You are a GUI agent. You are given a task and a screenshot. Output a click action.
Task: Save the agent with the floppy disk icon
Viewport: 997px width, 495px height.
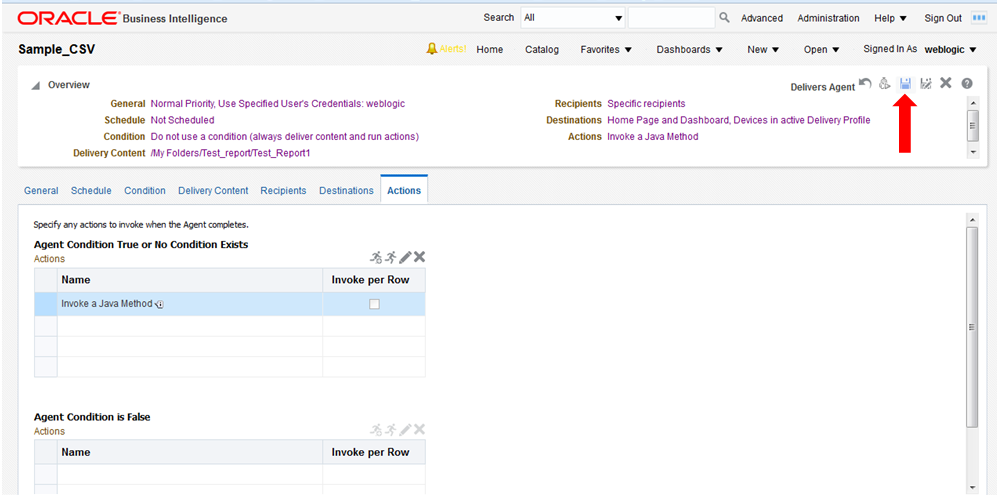905,83
